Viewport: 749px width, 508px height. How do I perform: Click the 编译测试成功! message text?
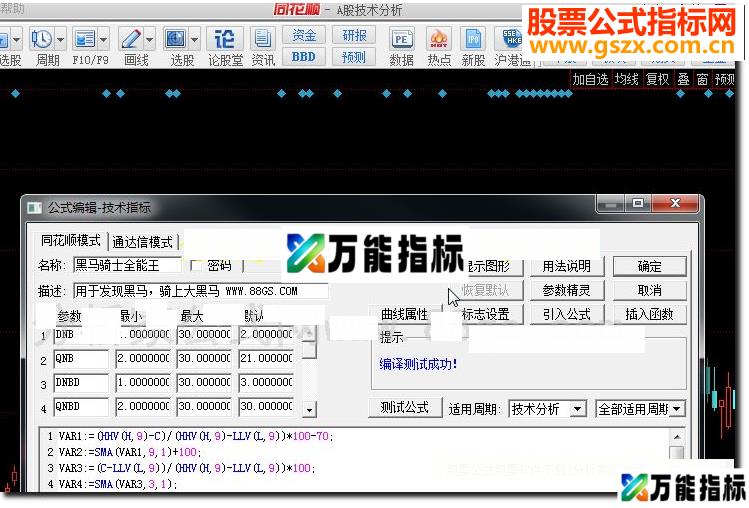418,365
